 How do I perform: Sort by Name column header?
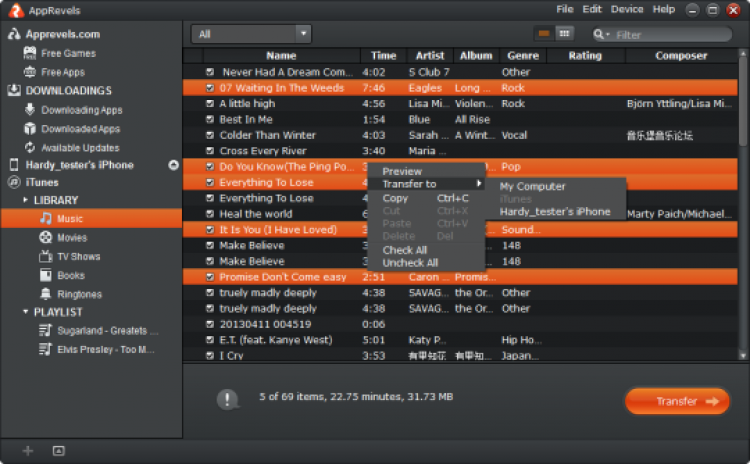[x=281, y=55]
